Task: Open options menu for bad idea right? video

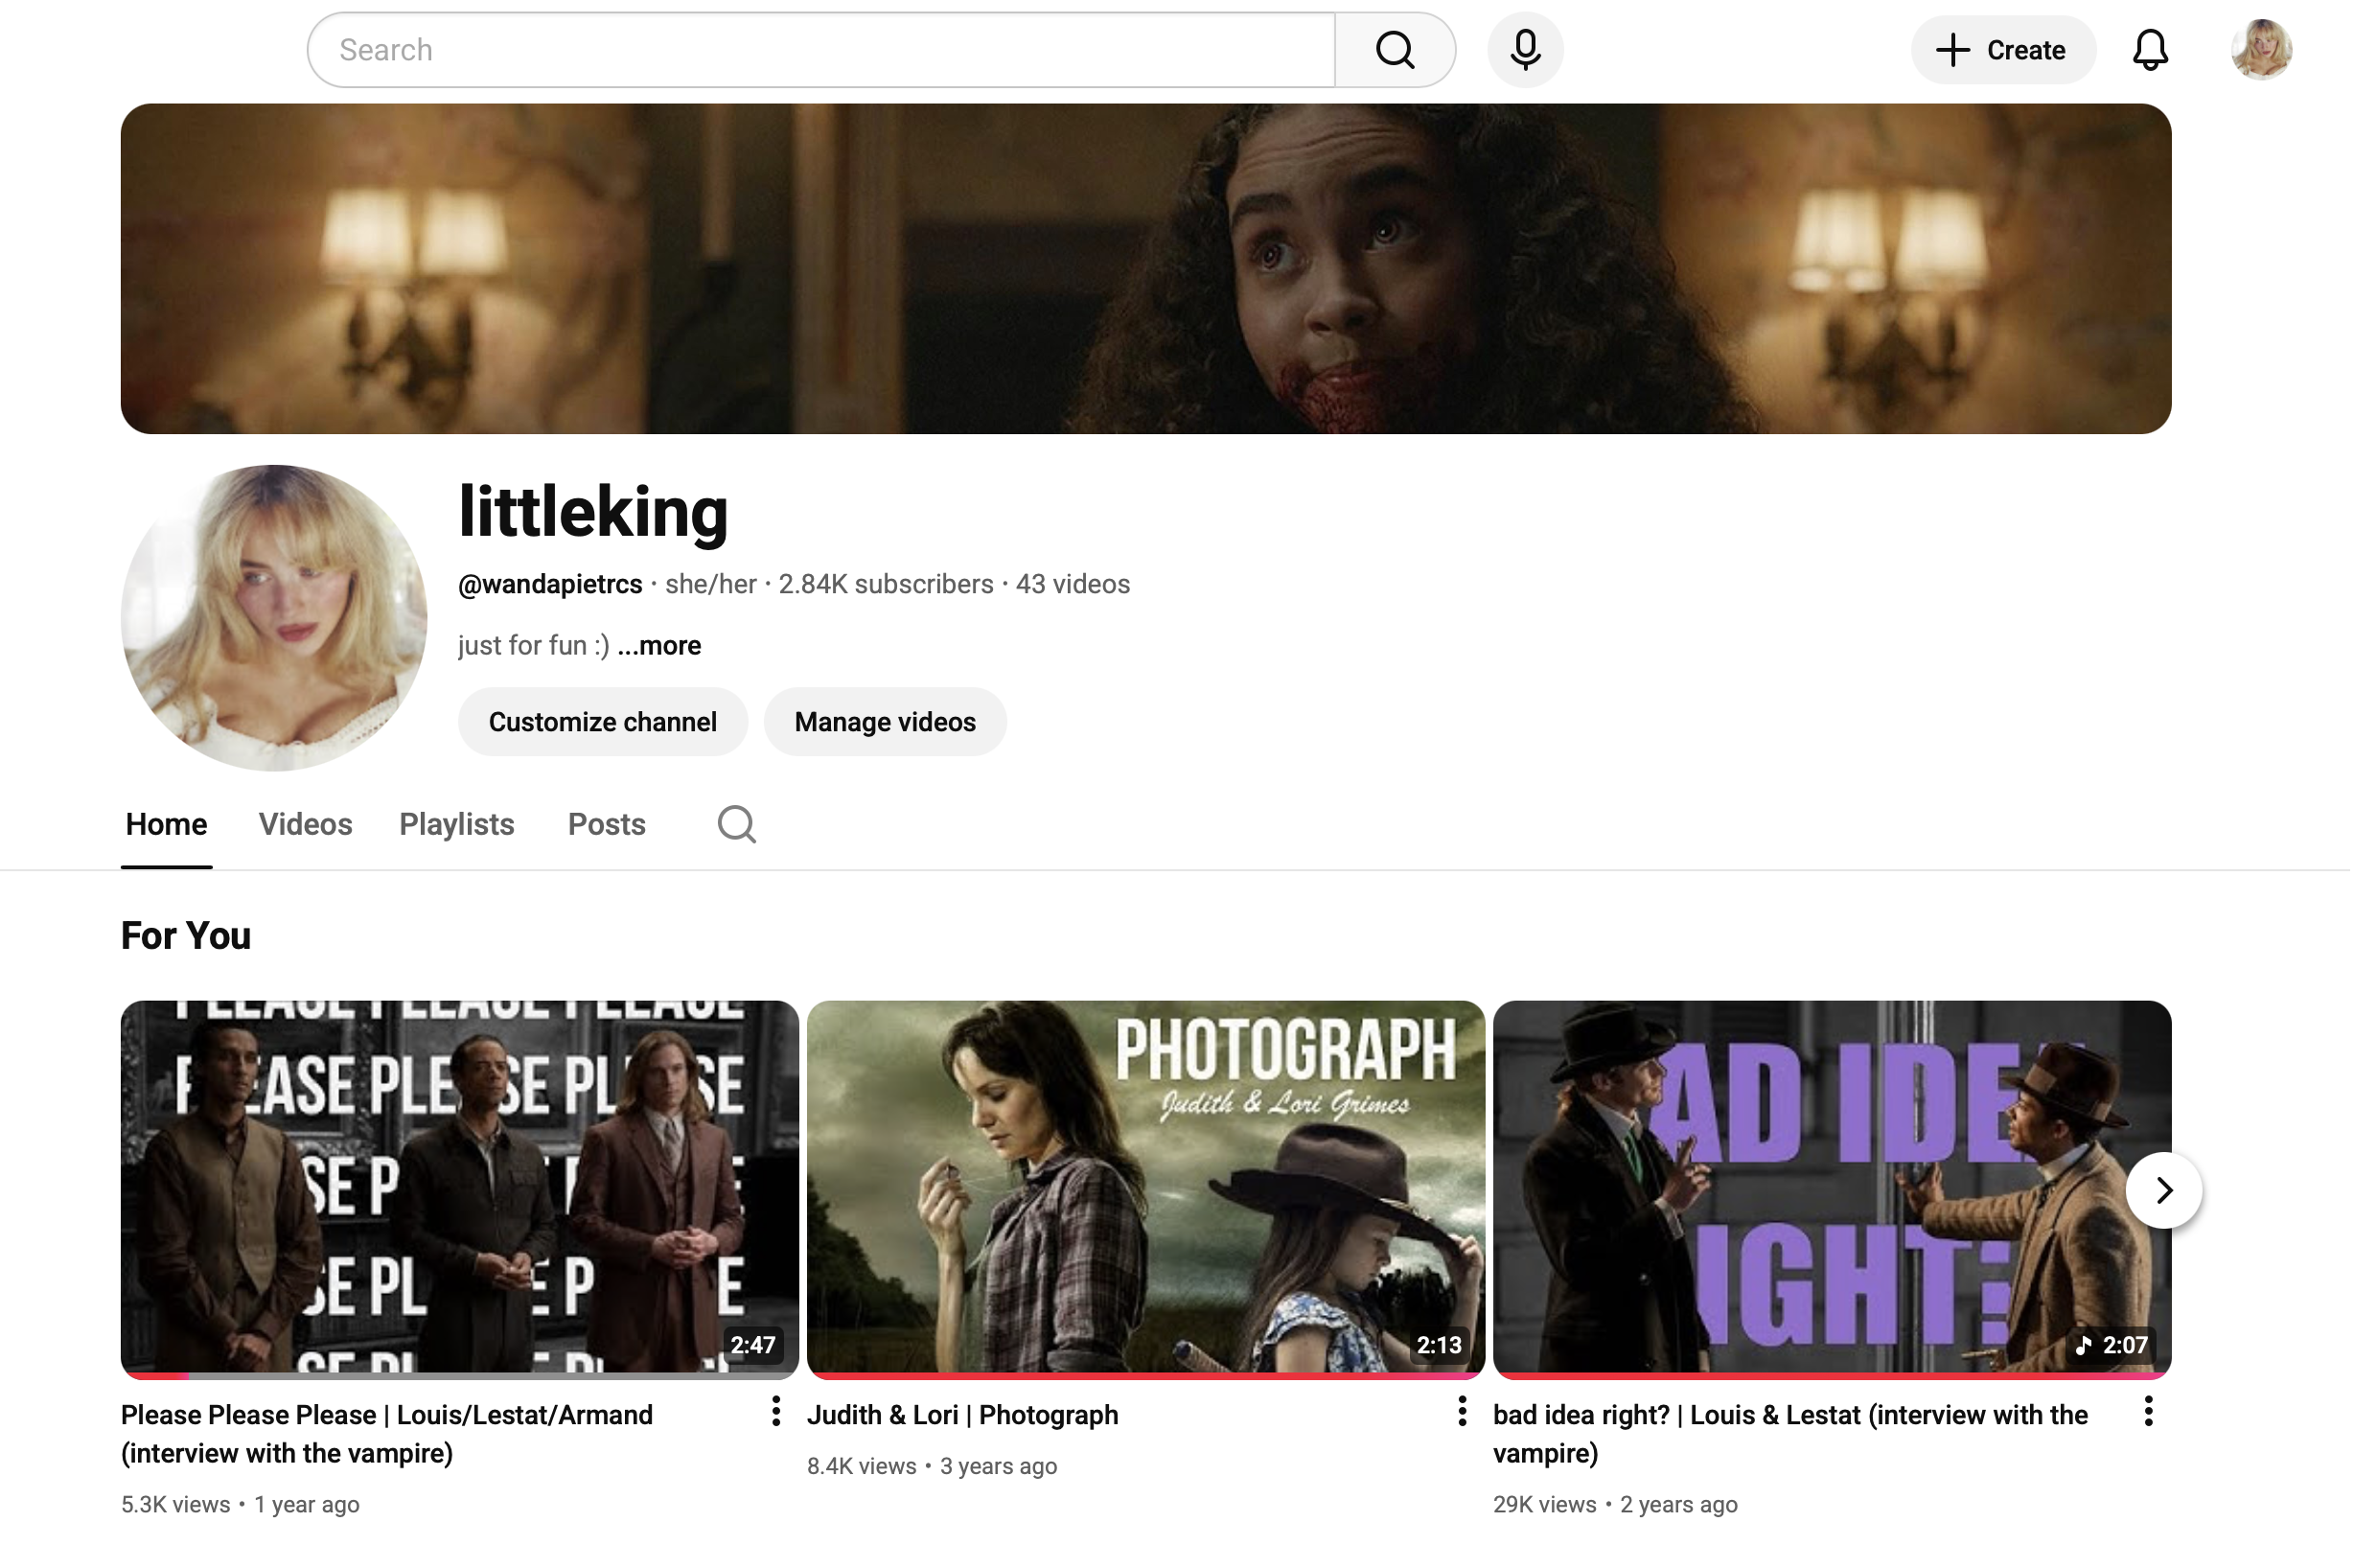Action: click(x=2147, y=1412)
